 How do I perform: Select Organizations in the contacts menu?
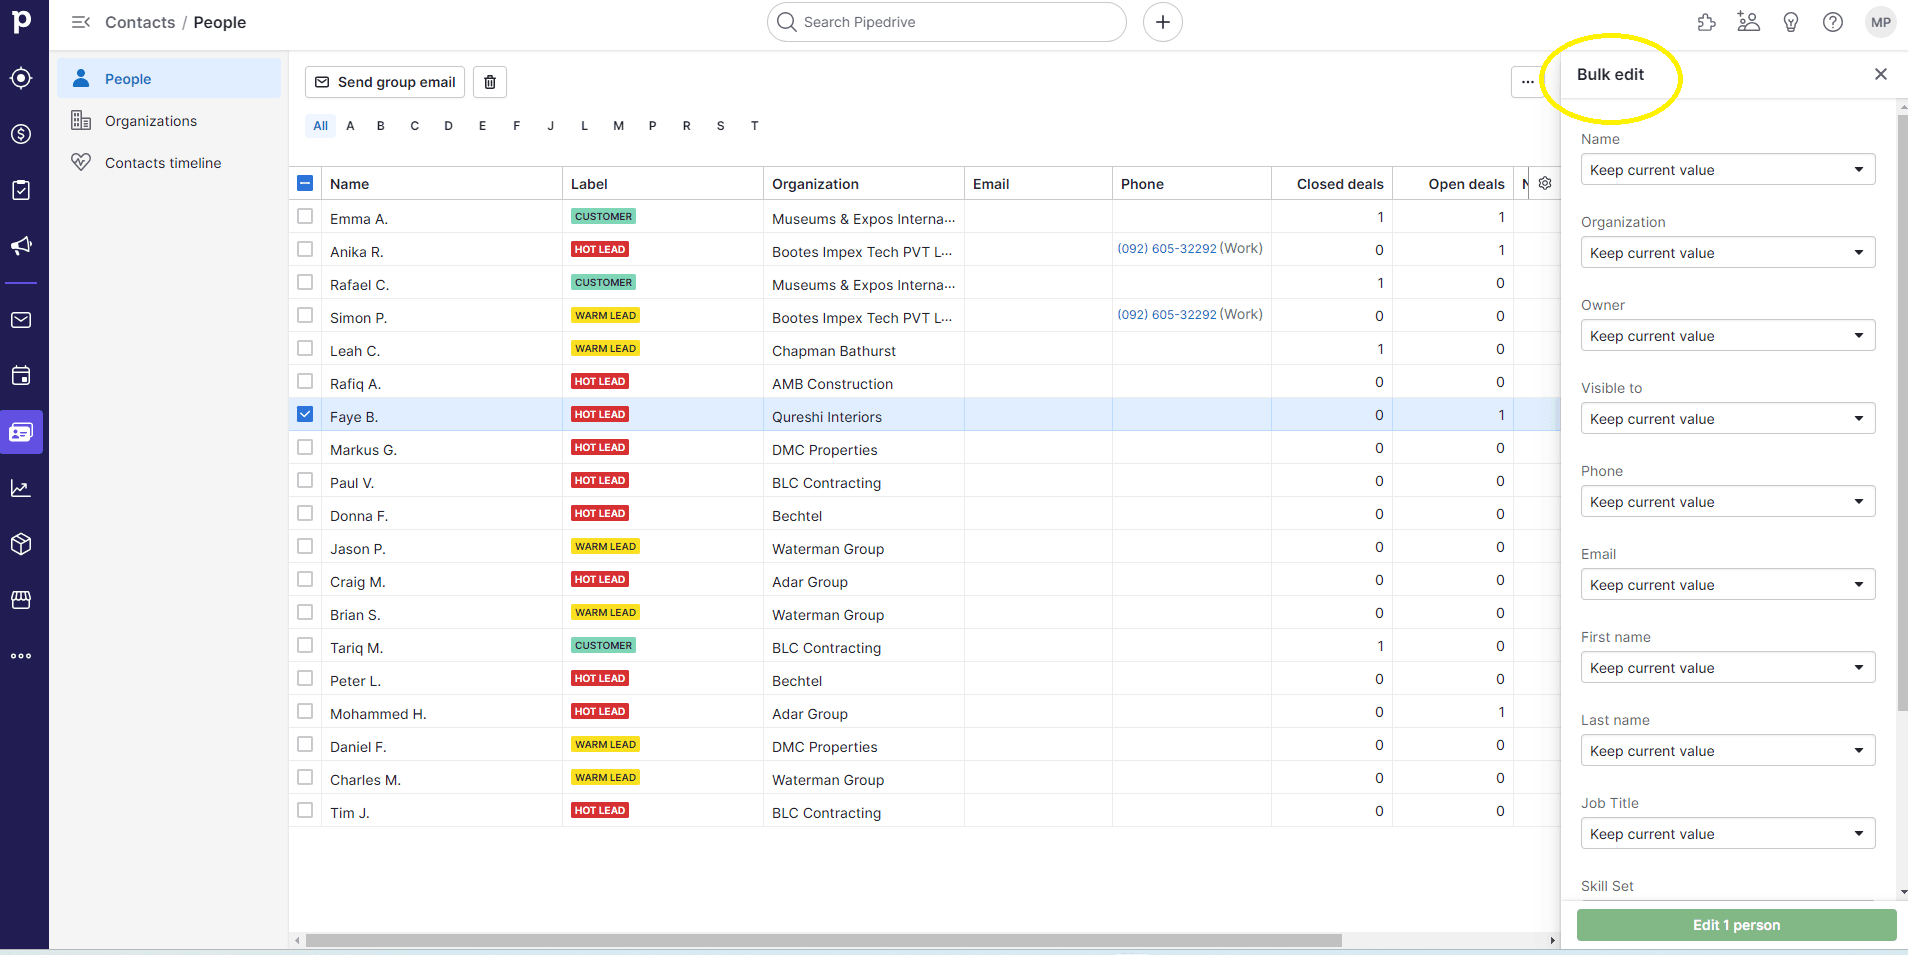[x=169, y=121]
